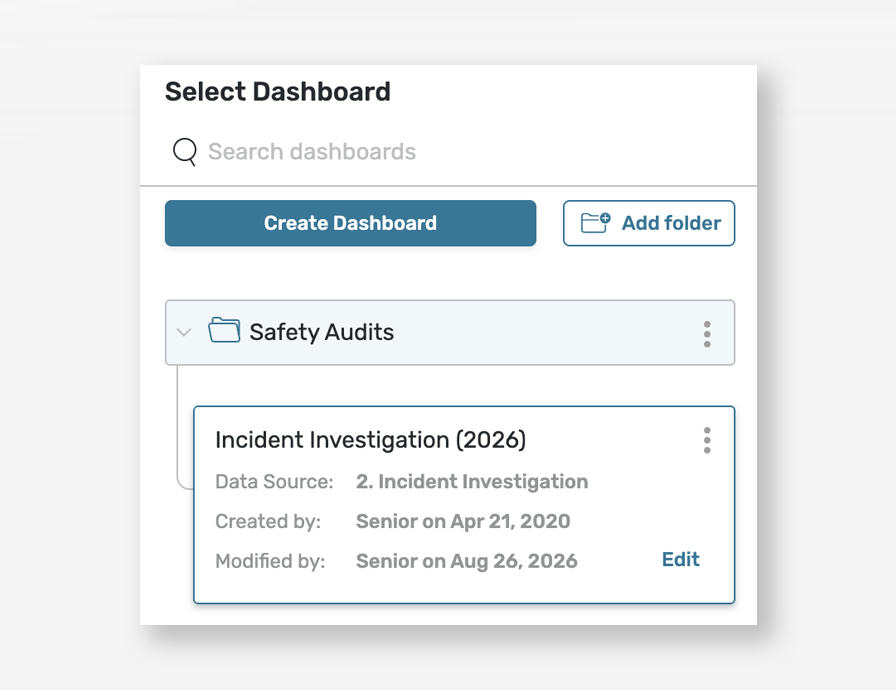896x690 pixels.
Task: Click the Data Source label
Action: [x=274, y=482]
